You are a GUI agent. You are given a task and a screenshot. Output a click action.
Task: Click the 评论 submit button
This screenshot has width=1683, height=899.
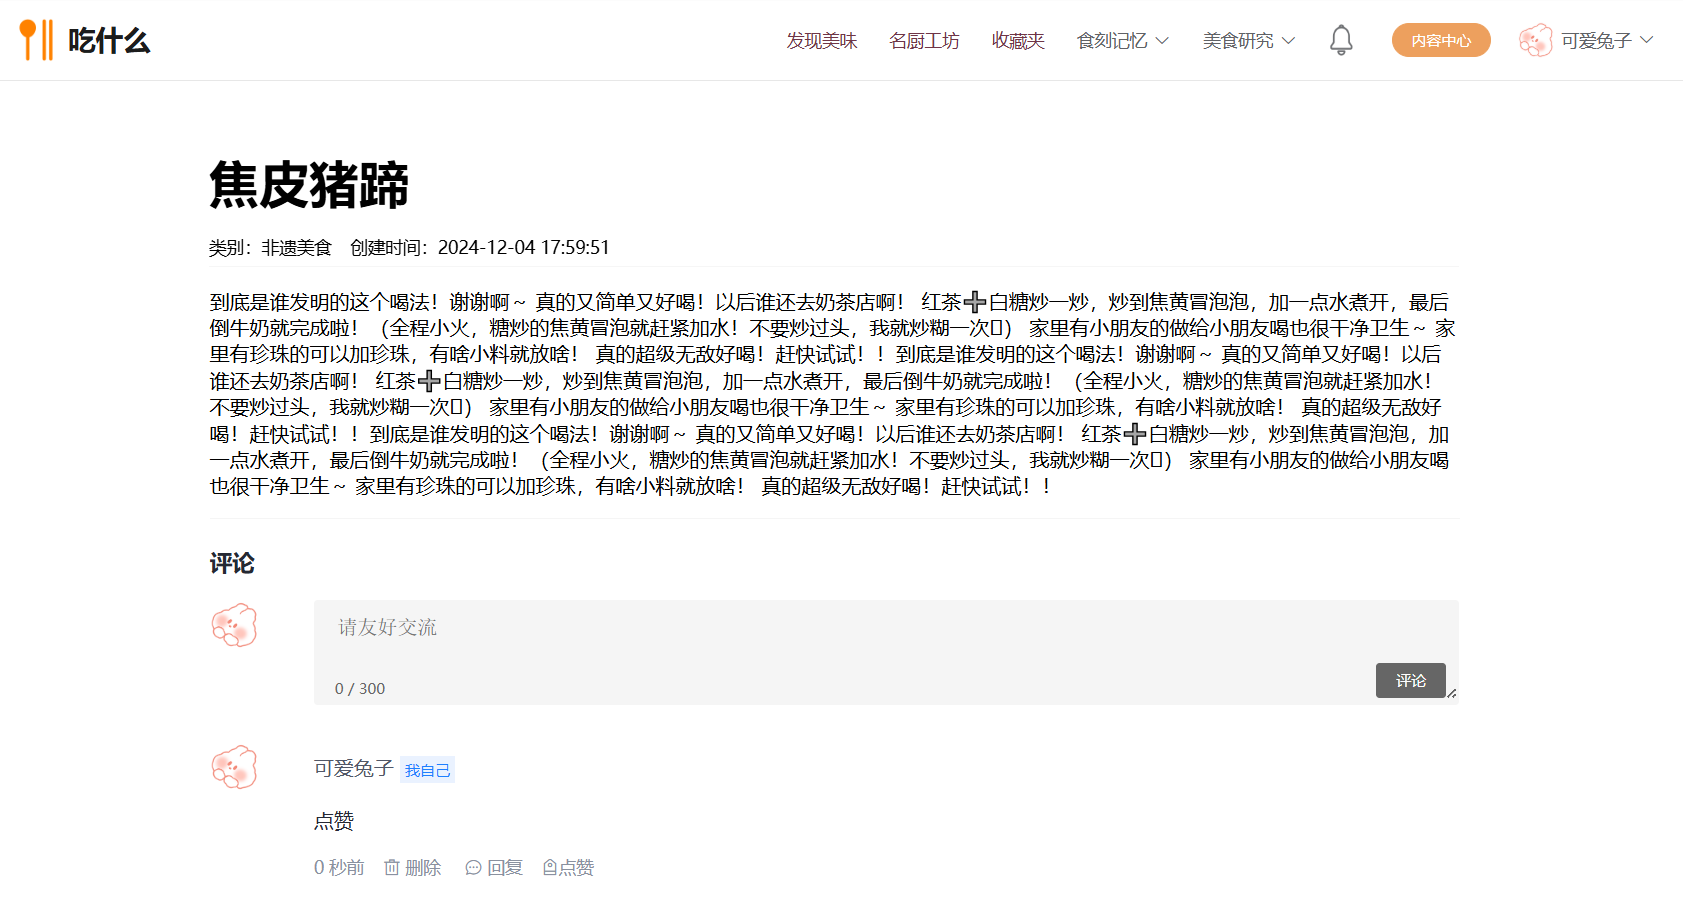1411,680
